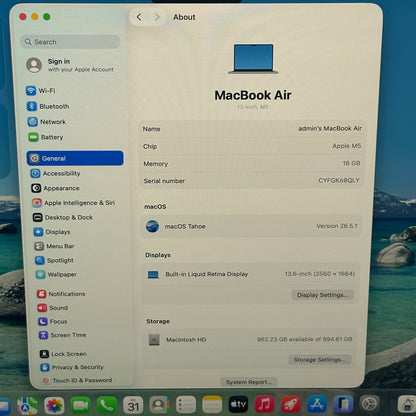Click the sidebar Search field

coord(70,42)
